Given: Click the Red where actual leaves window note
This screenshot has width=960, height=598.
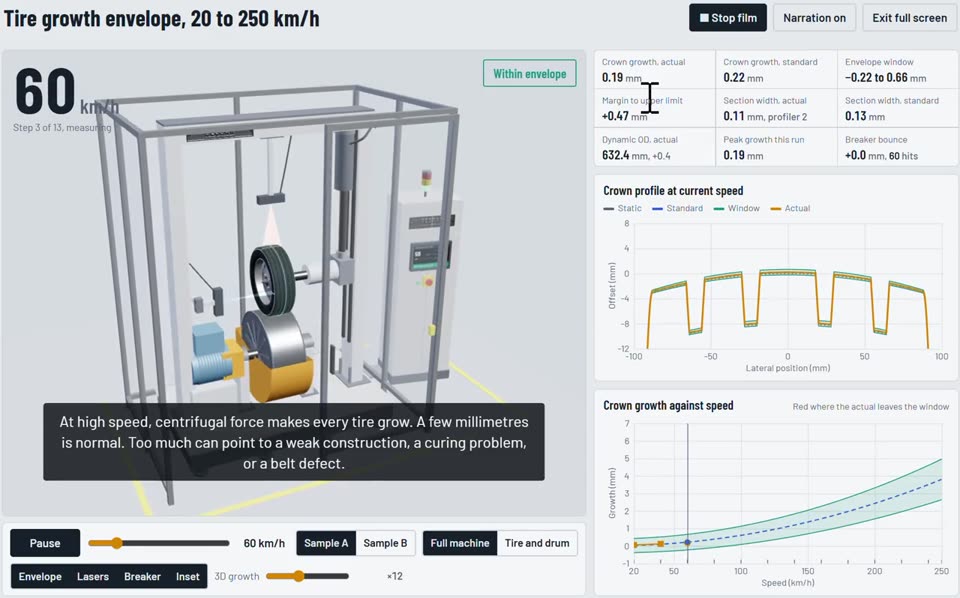Looking at the screenshot, I should click(871, 406).
